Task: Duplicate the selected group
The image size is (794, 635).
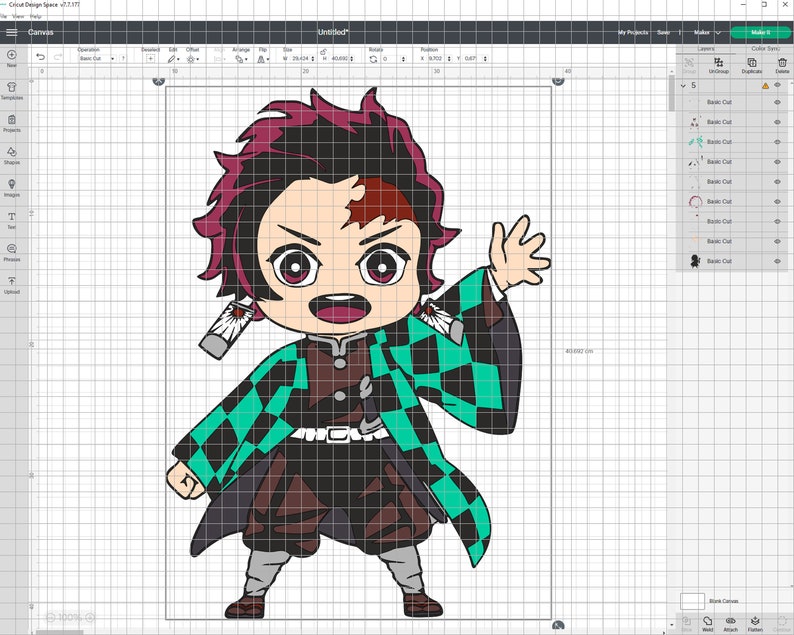Action: click(752, 65)
